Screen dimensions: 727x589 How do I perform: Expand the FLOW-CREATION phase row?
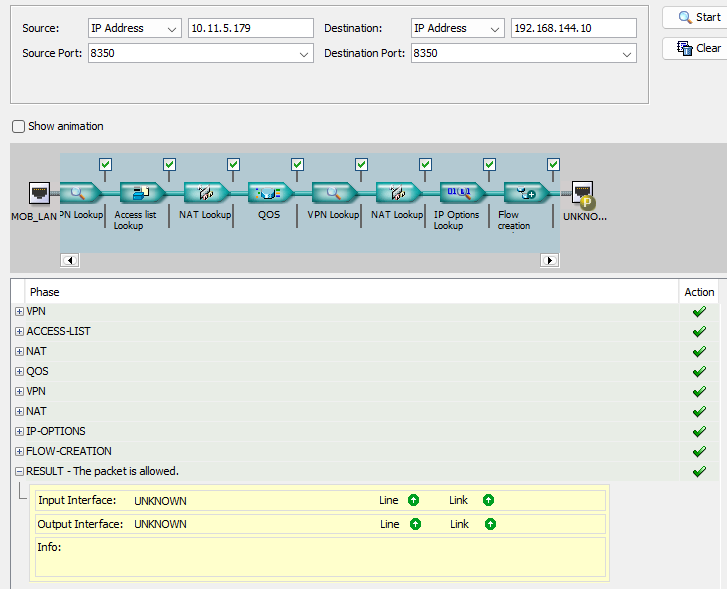click(19, 452)
